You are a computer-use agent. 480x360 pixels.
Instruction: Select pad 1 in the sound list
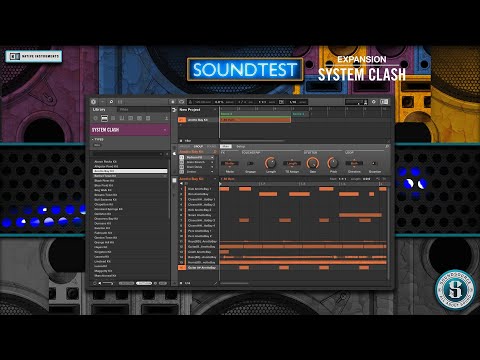198,189
